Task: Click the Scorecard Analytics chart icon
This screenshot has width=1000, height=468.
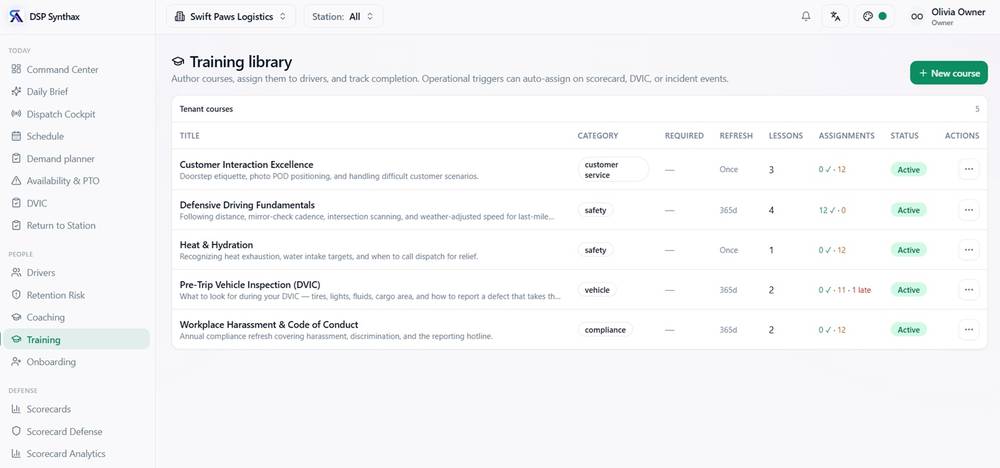Action: pyautogui.click(x=16, y=453)
